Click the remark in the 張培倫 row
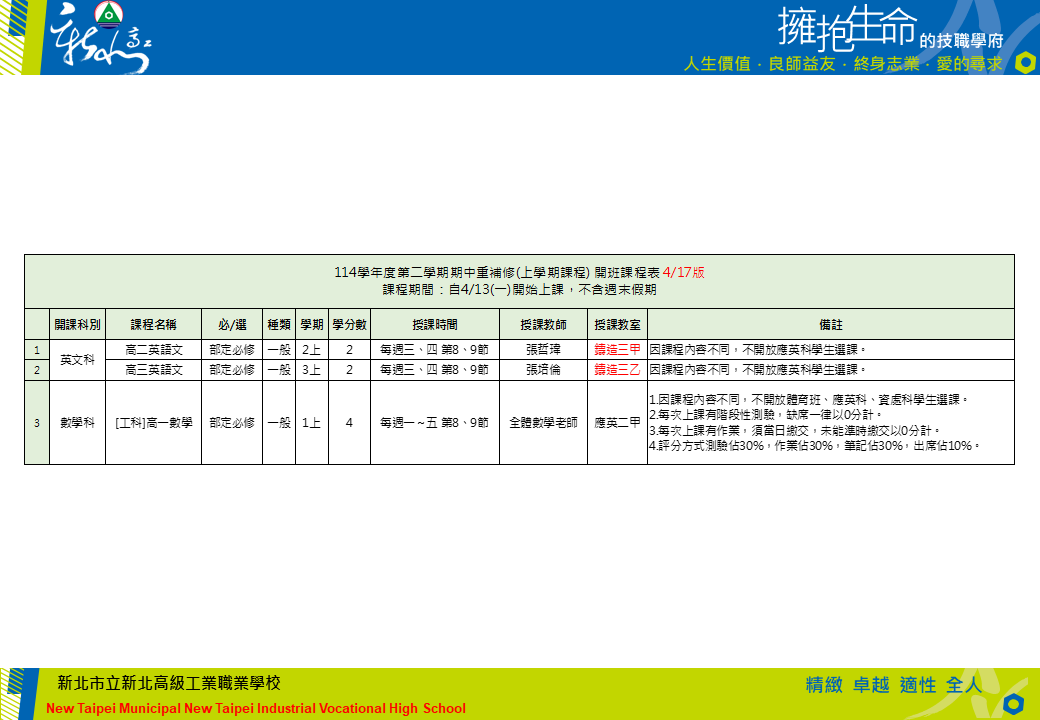The height and width of the screenshot is (720, 1040). pyautogui.click(x=830, y=370)
